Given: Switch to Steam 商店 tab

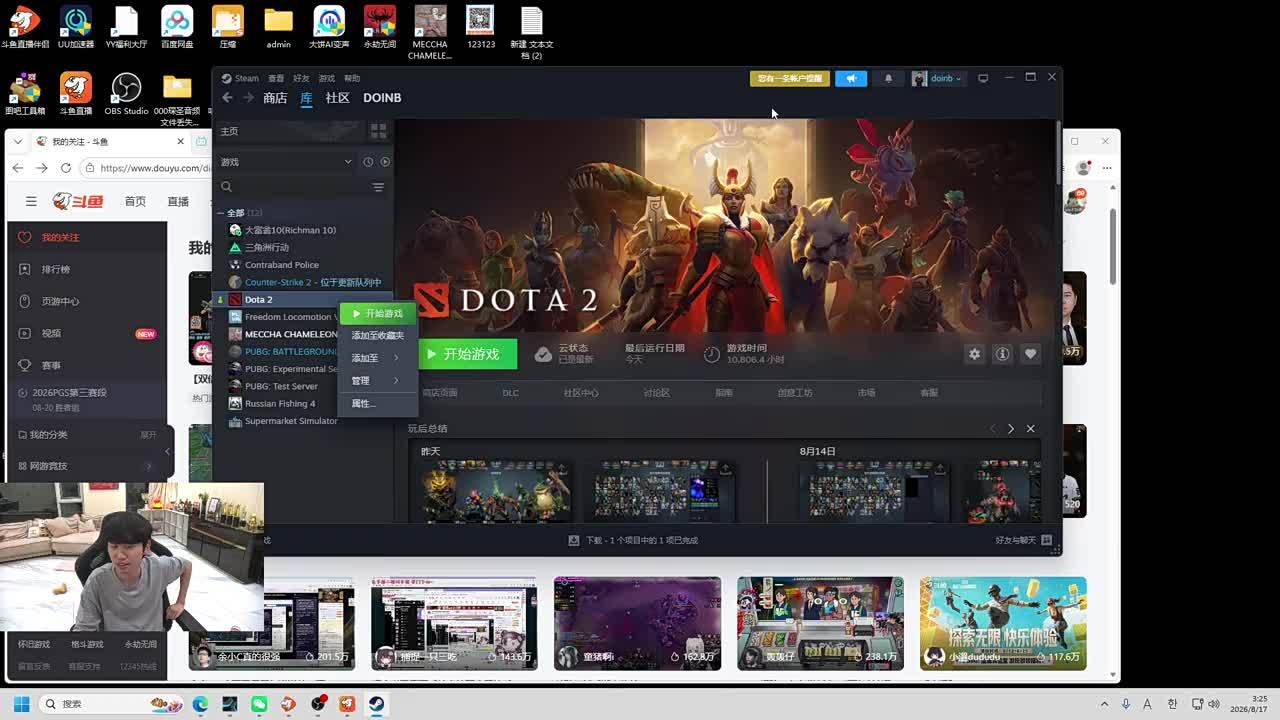Looking at the screenshot, I should click(x=275, y=98).
